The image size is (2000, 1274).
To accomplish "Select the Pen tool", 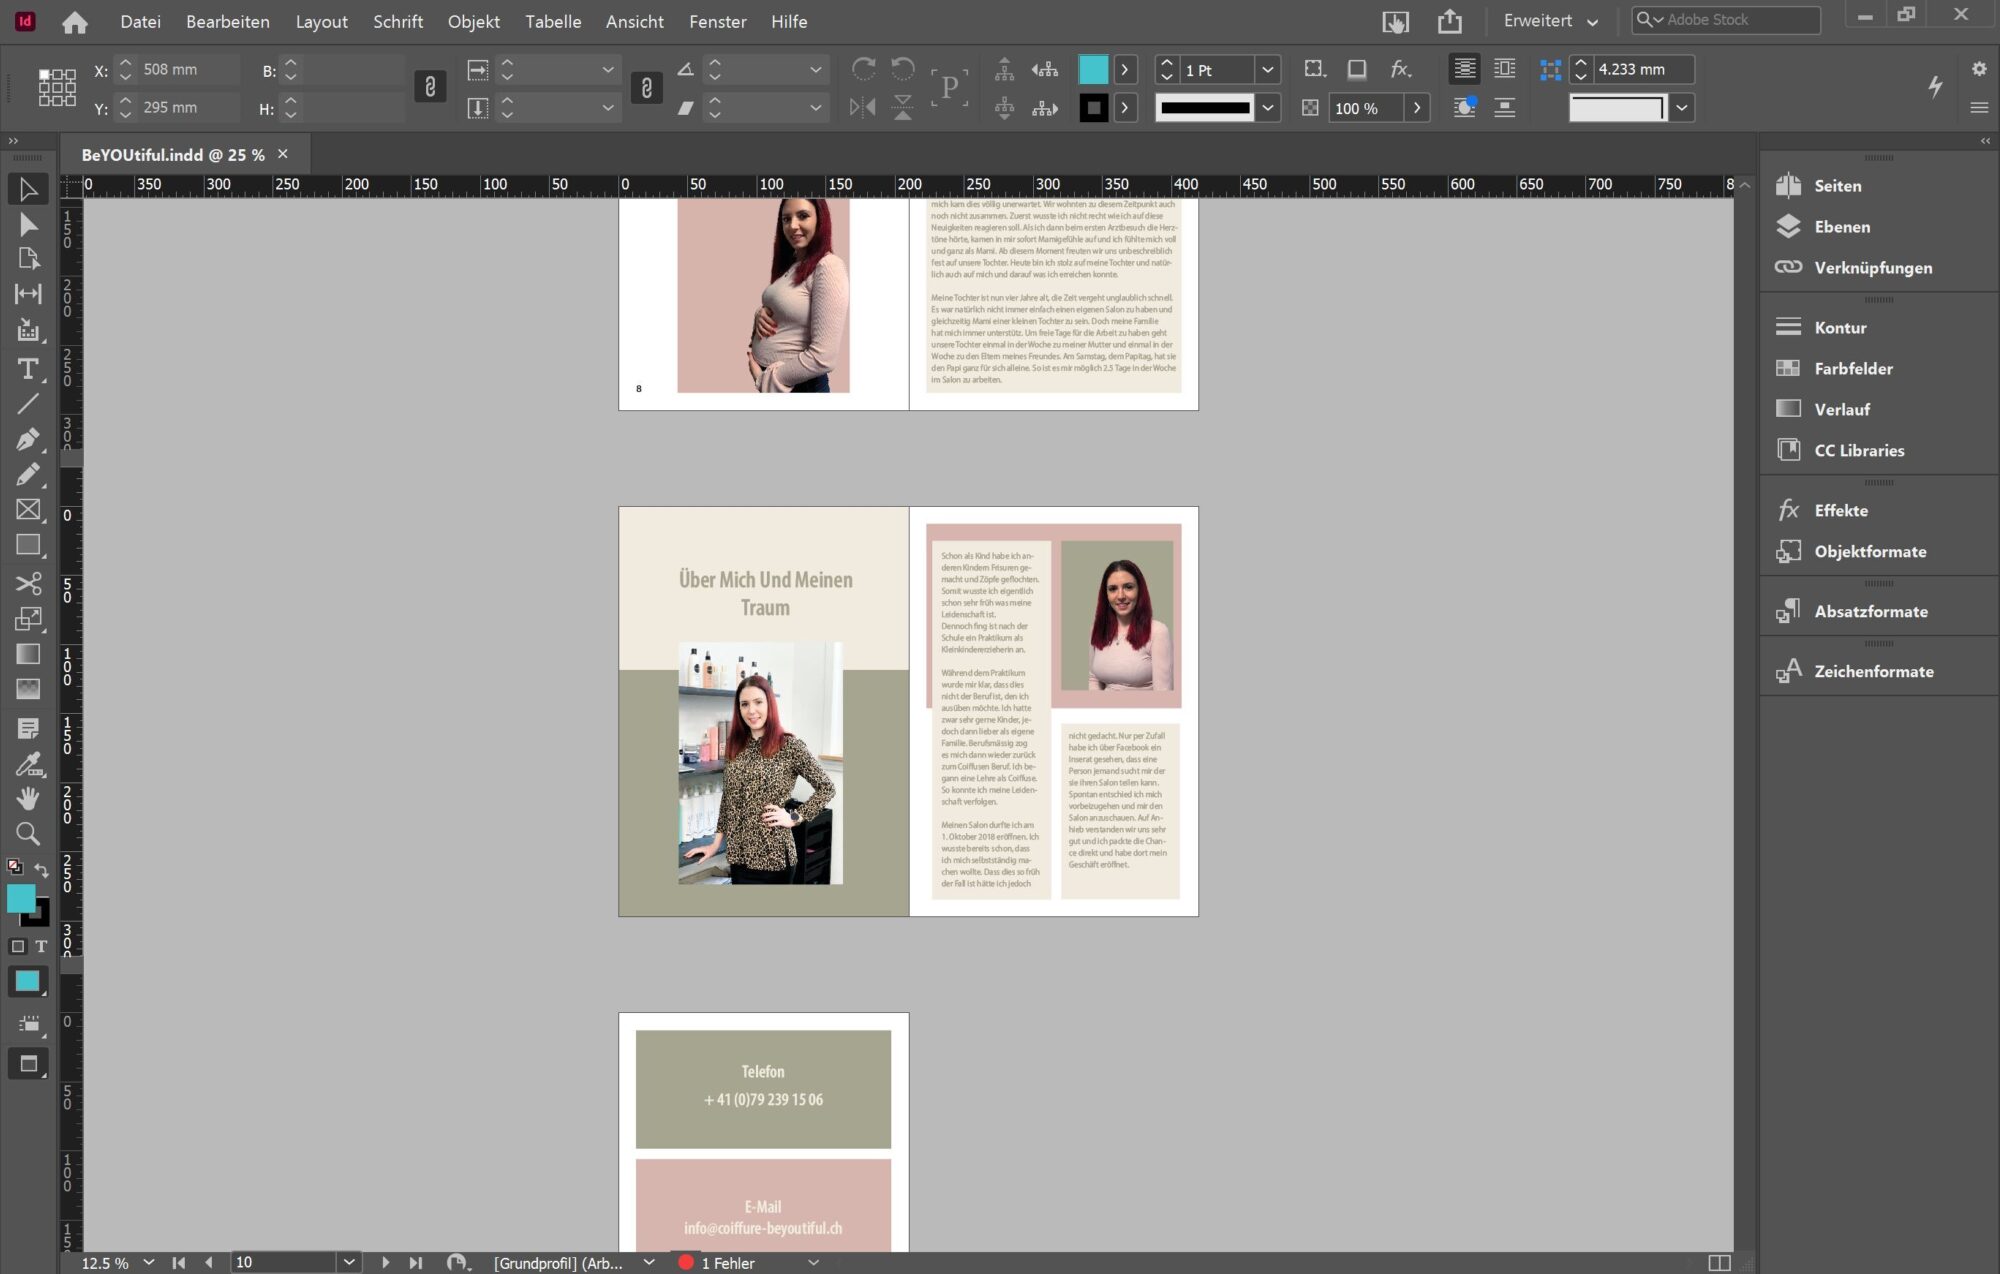I will (28, 440).
